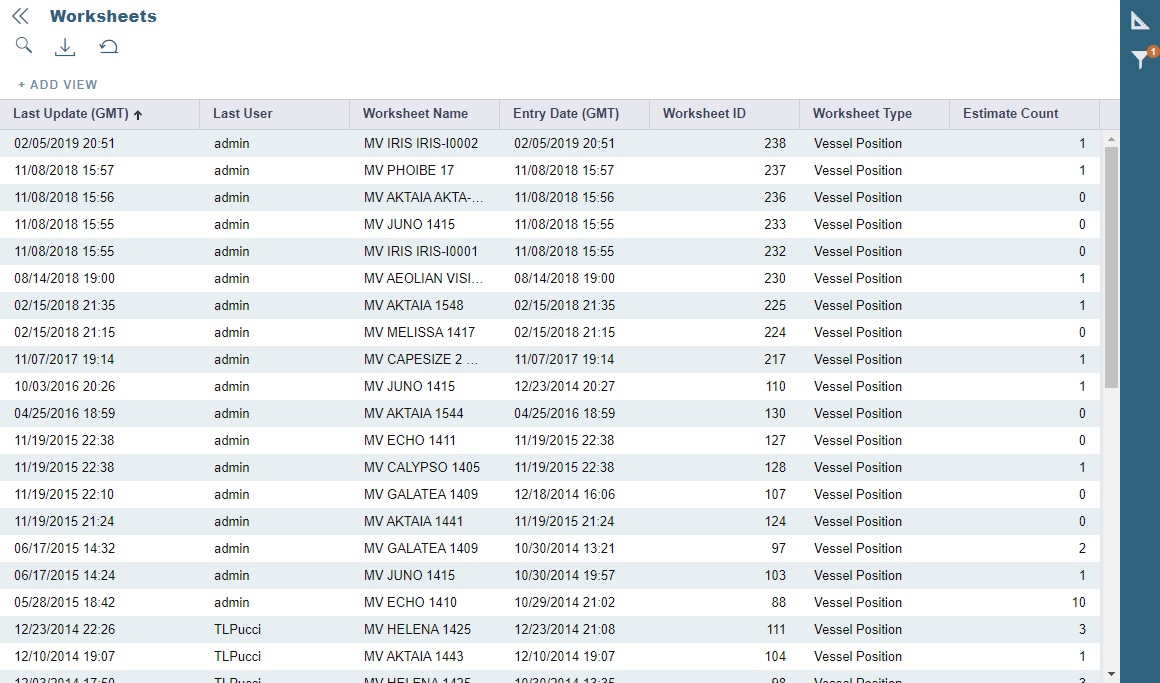
Task: Sort by Entry Date (GMT) column
Action: pyautogui.click(x=566, y=114)
